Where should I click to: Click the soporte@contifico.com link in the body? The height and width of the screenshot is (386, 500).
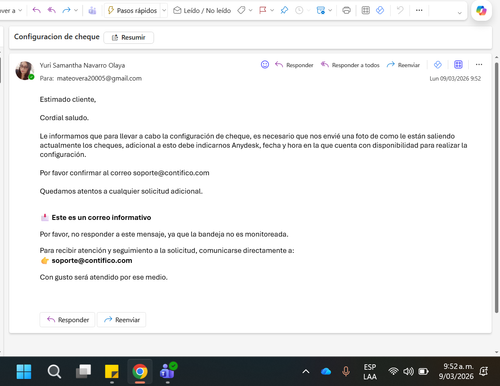coord(171,173)
